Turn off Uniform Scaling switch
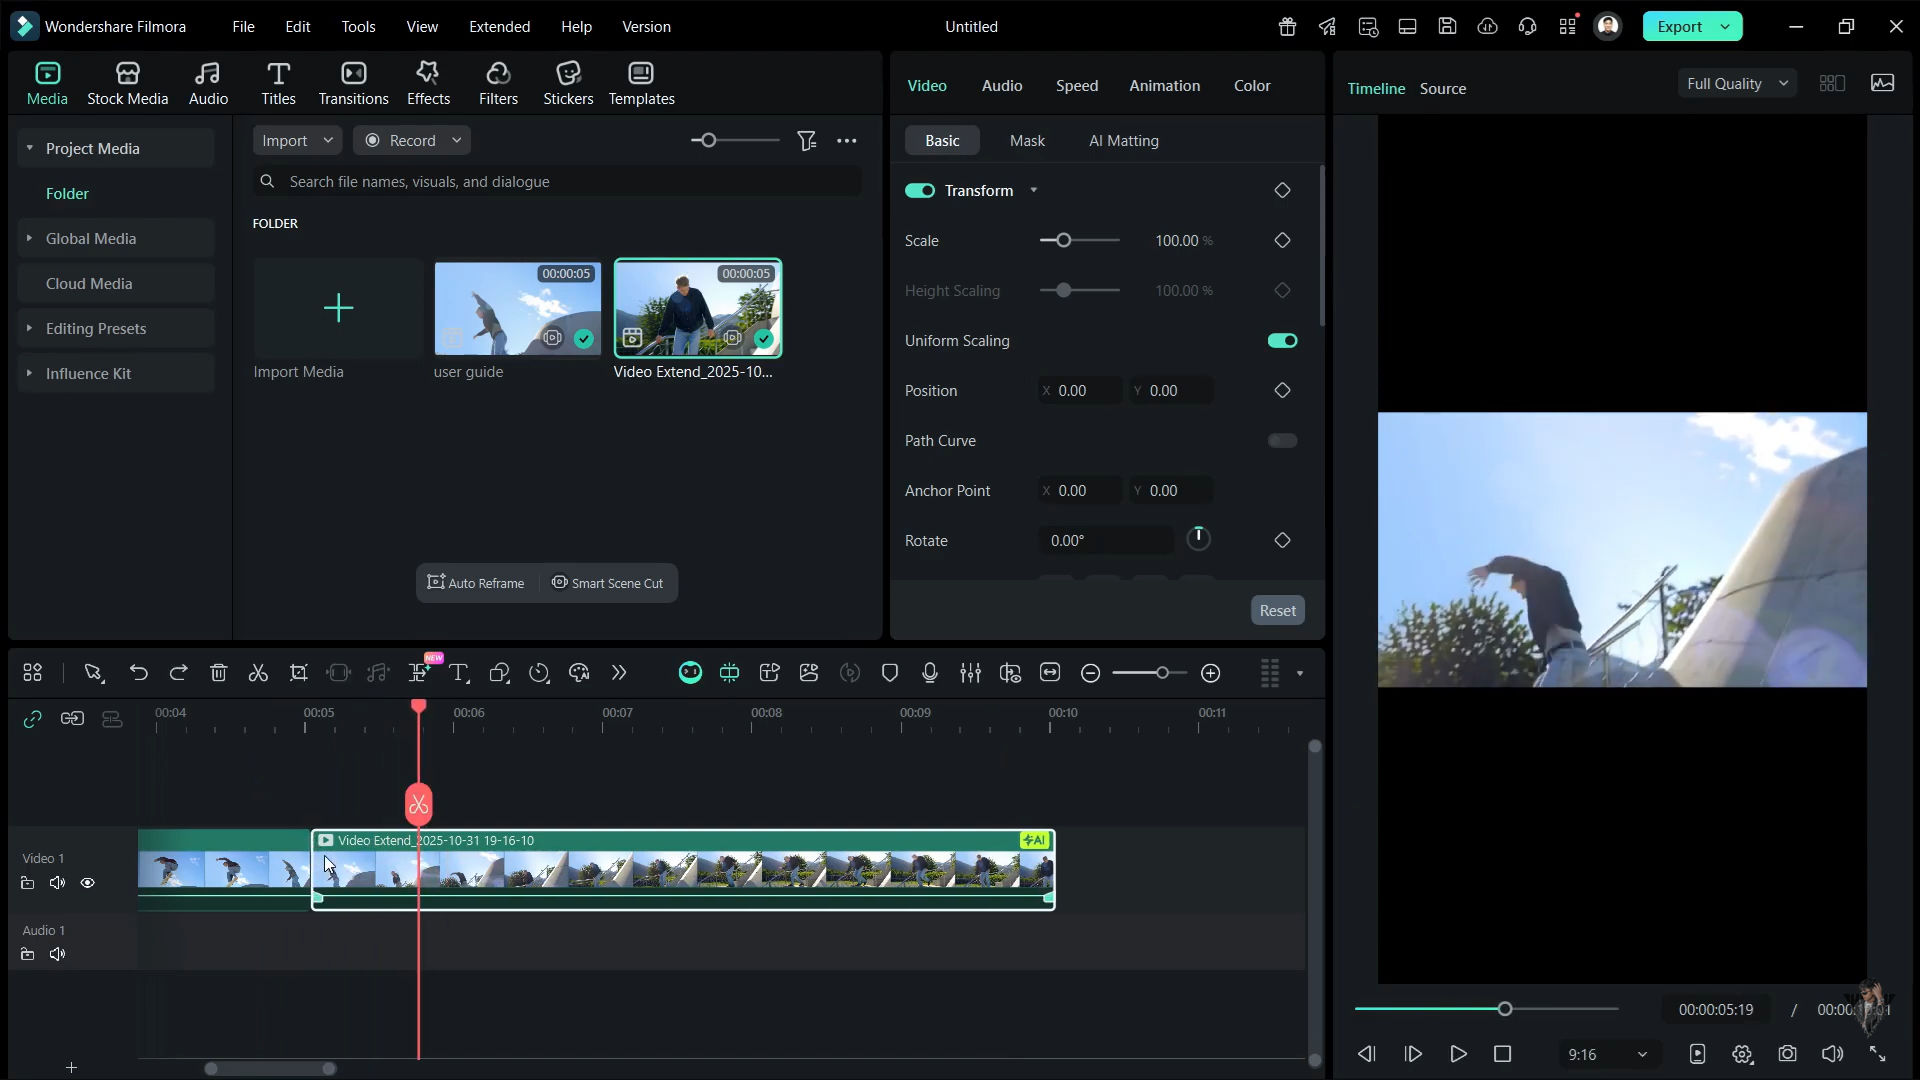This screenshot has width=1920, height=1080. click(x=1282, y=341)
